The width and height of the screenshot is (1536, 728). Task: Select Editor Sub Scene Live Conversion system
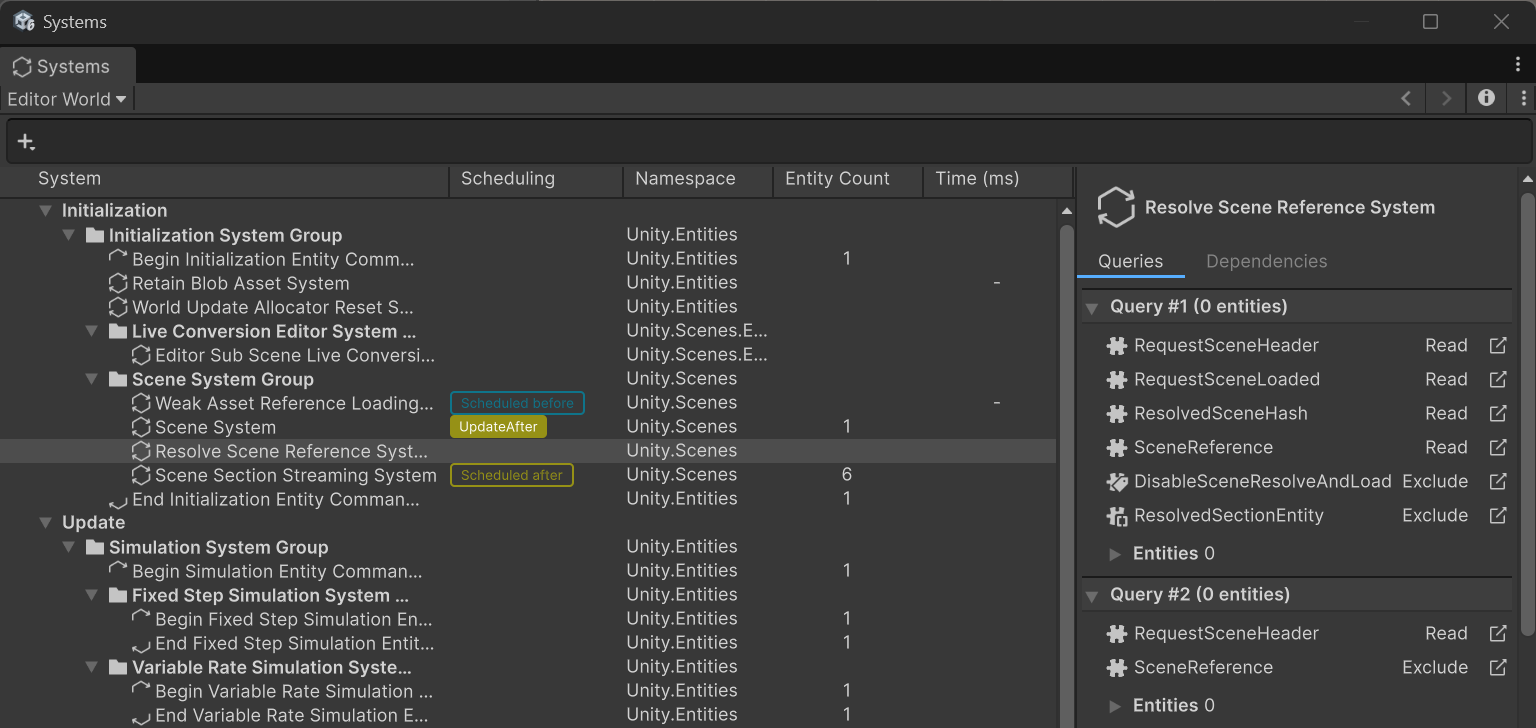click(528, 355)
